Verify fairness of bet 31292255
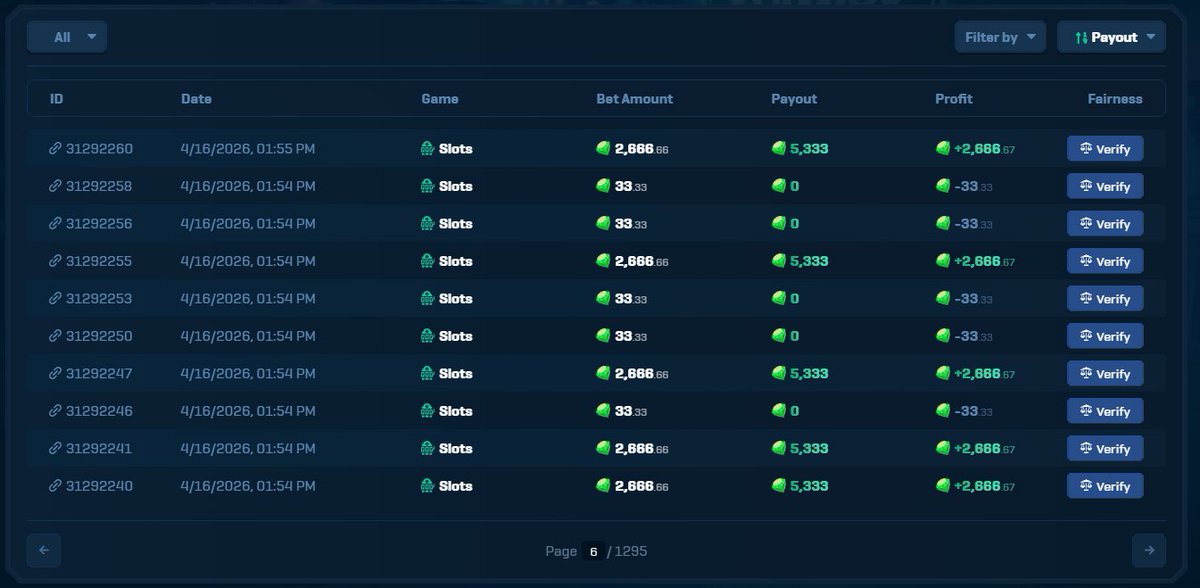 [1105, 261]
